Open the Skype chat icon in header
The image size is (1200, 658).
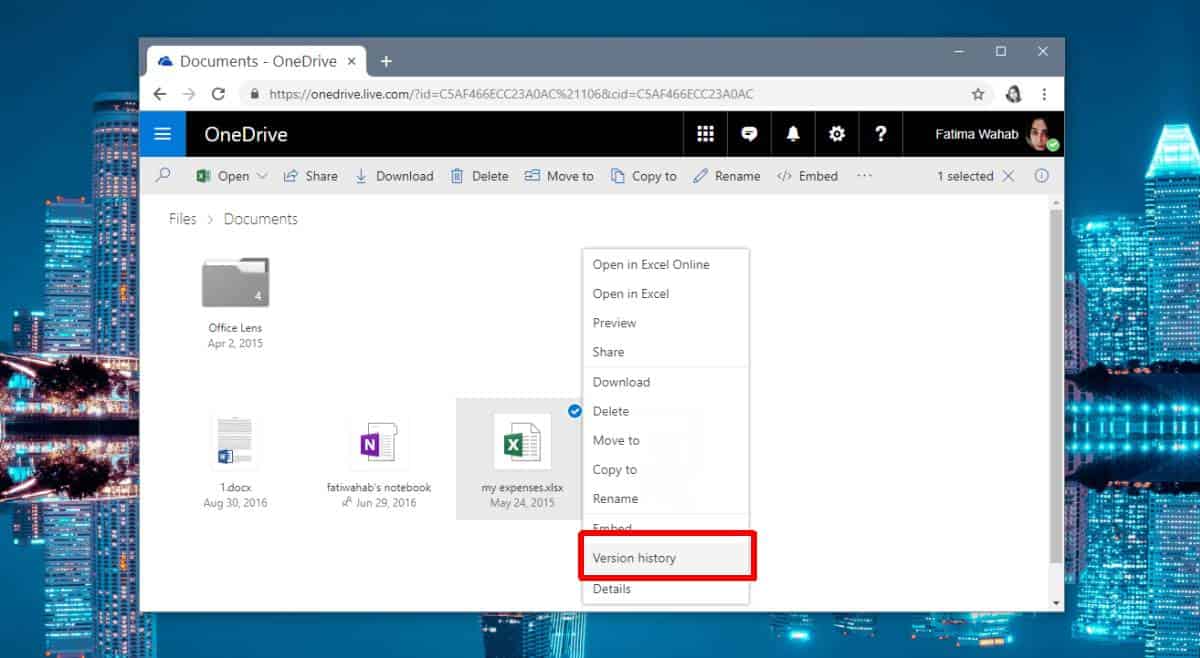(749, 134)
